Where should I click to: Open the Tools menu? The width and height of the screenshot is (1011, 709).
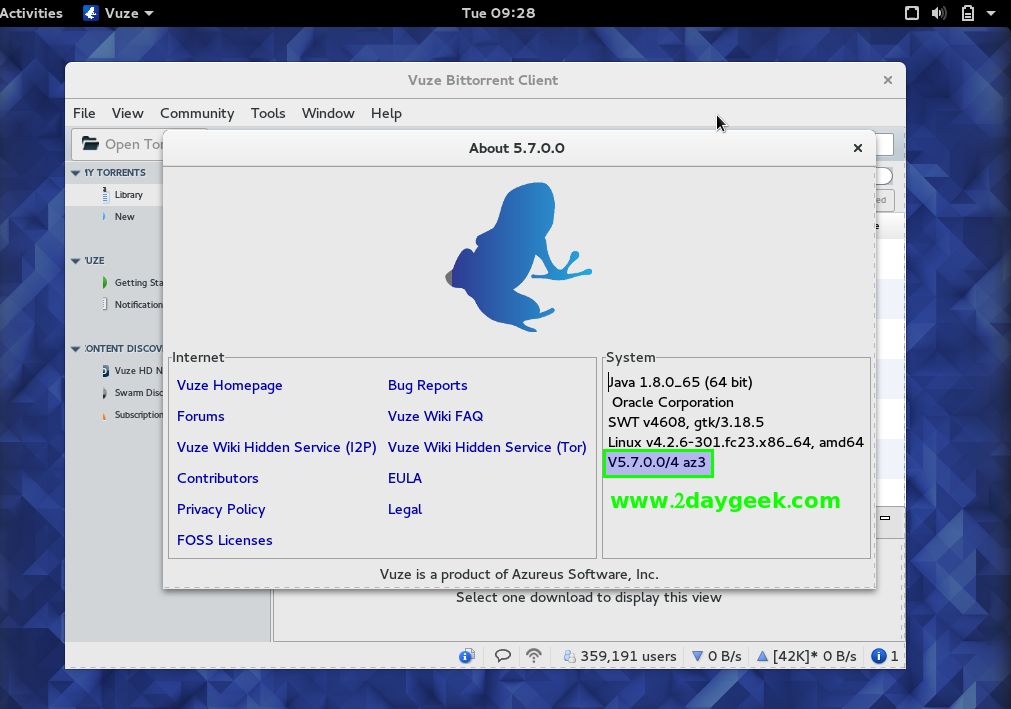pyautogui.click(x=268, y=113)
